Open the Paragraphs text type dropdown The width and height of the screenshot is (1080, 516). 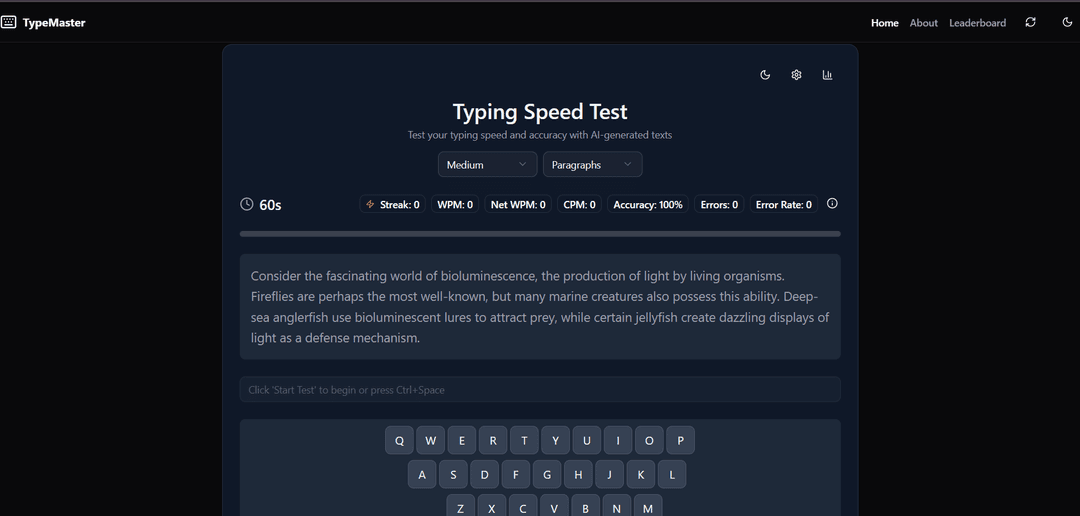(x=592, y=165)
